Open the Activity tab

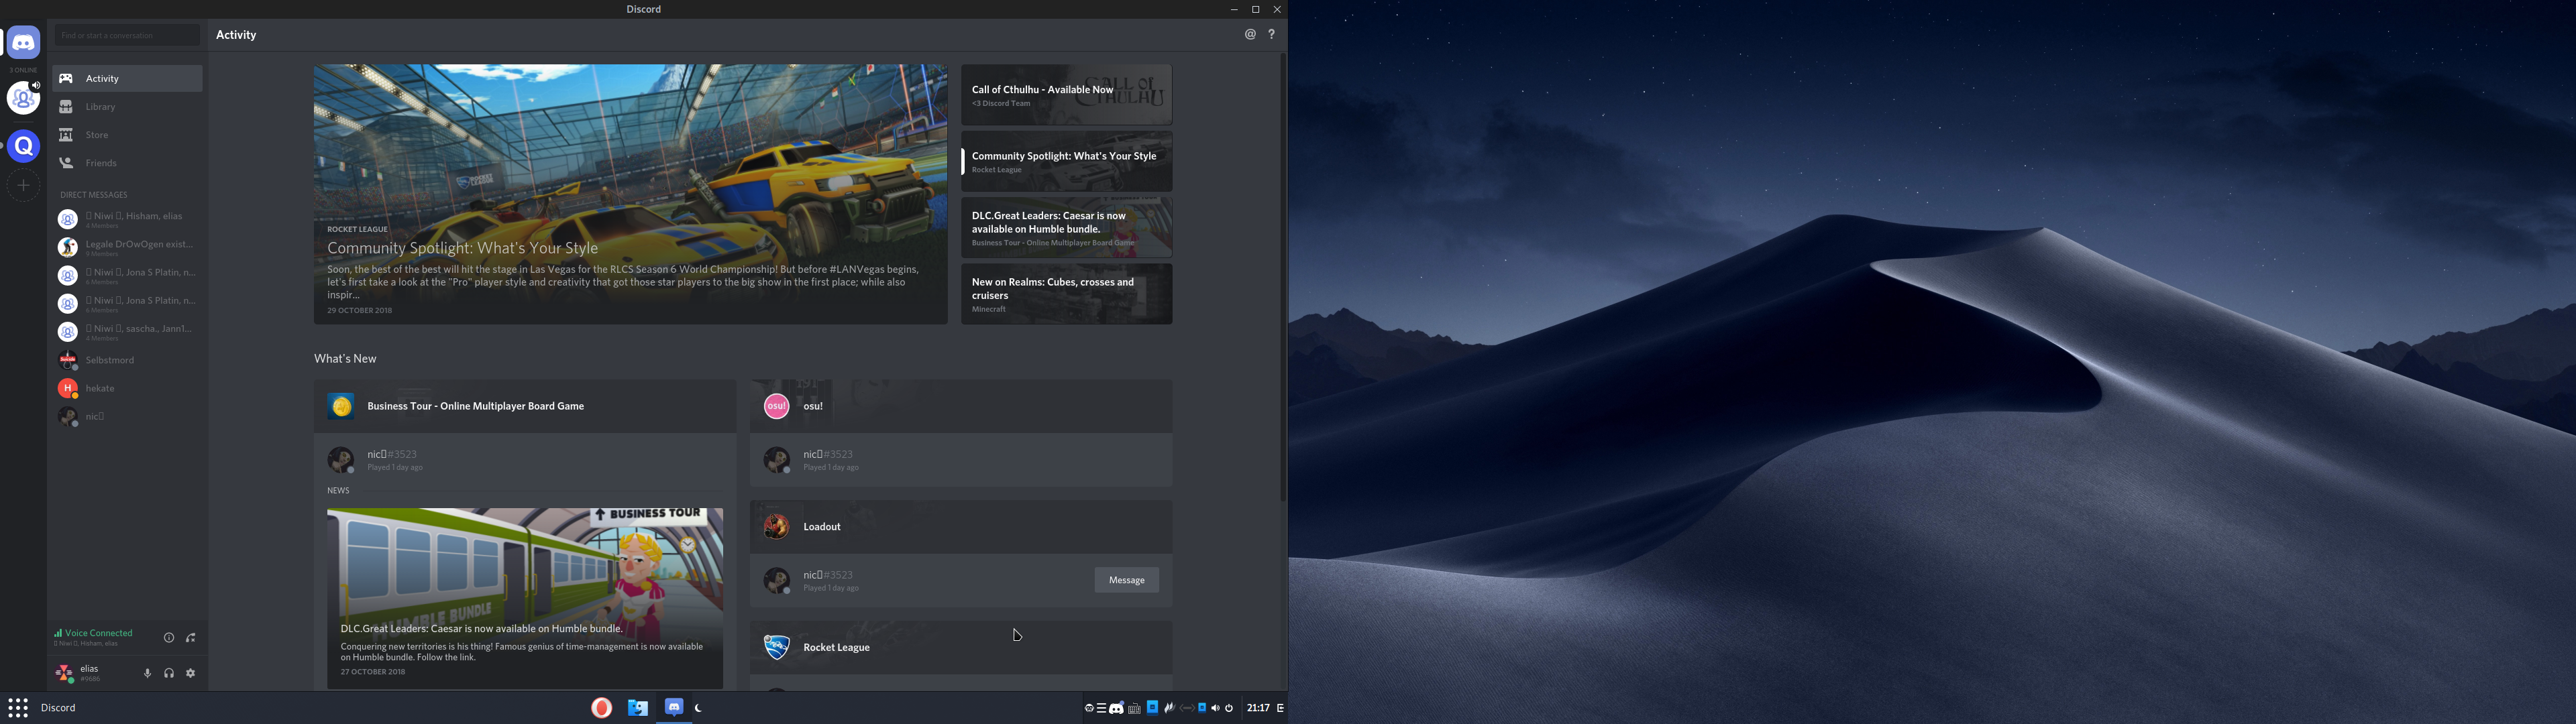(x=128, y=78)
